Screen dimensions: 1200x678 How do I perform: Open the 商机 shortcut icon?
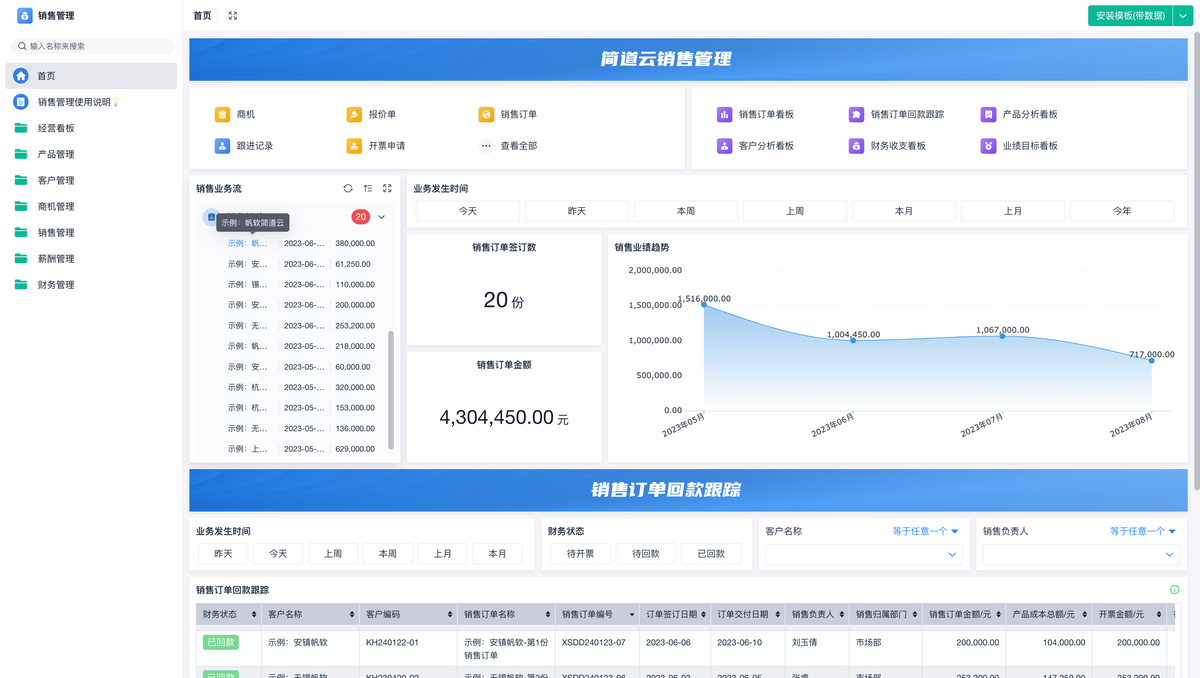222,114
